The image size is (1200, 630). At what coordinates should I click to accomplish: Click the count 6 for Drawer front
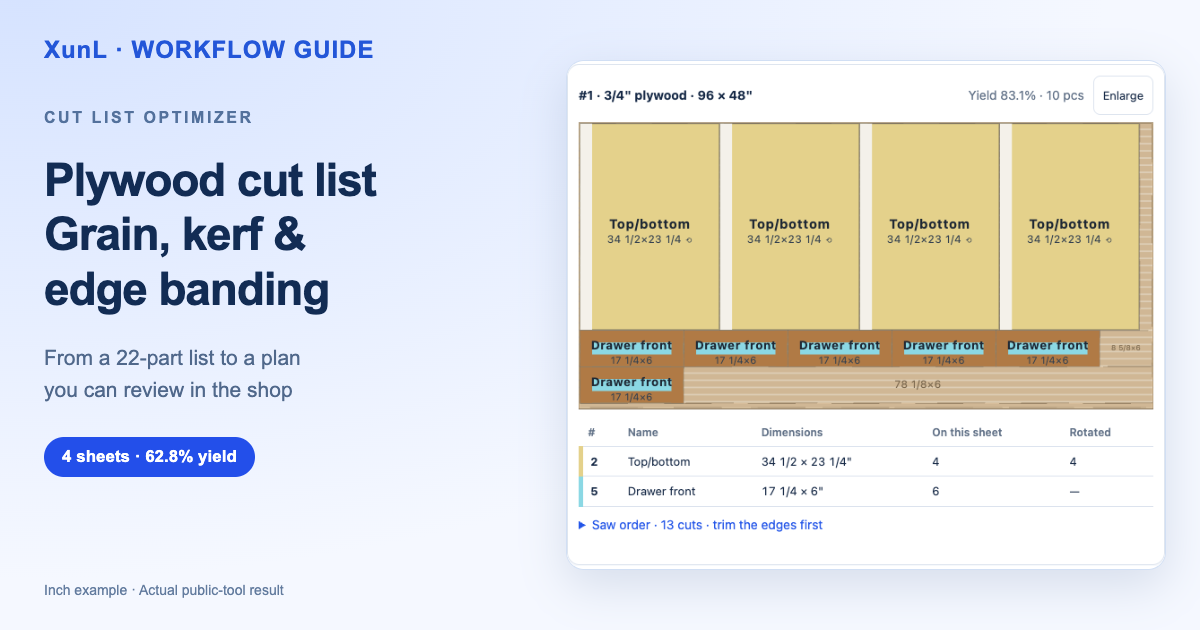click(935, 492)
